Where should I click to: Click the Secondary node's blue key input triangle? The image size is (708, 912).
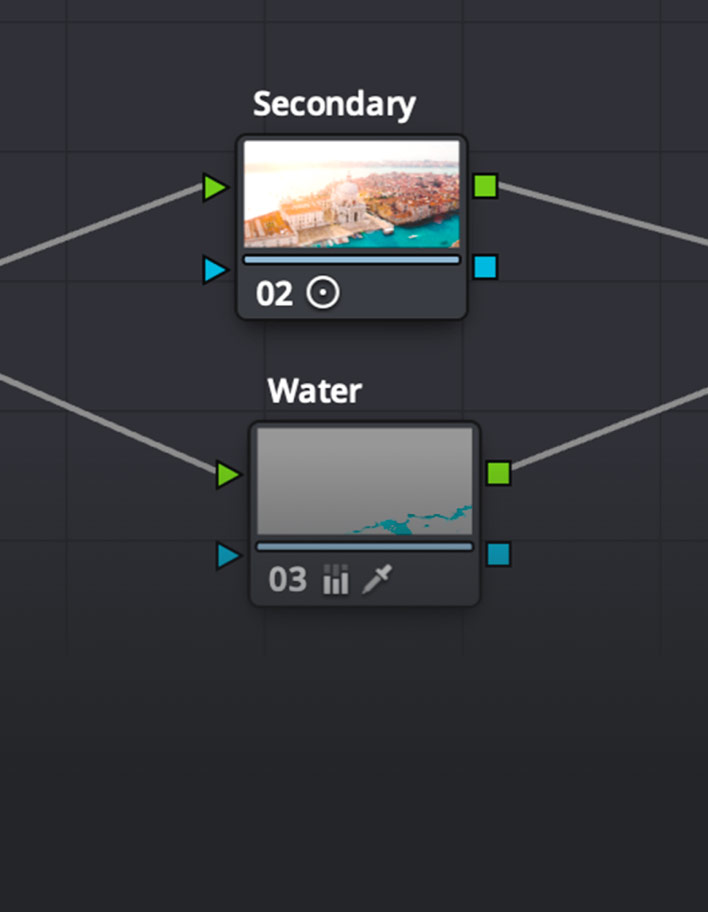[x=215, y=269]
